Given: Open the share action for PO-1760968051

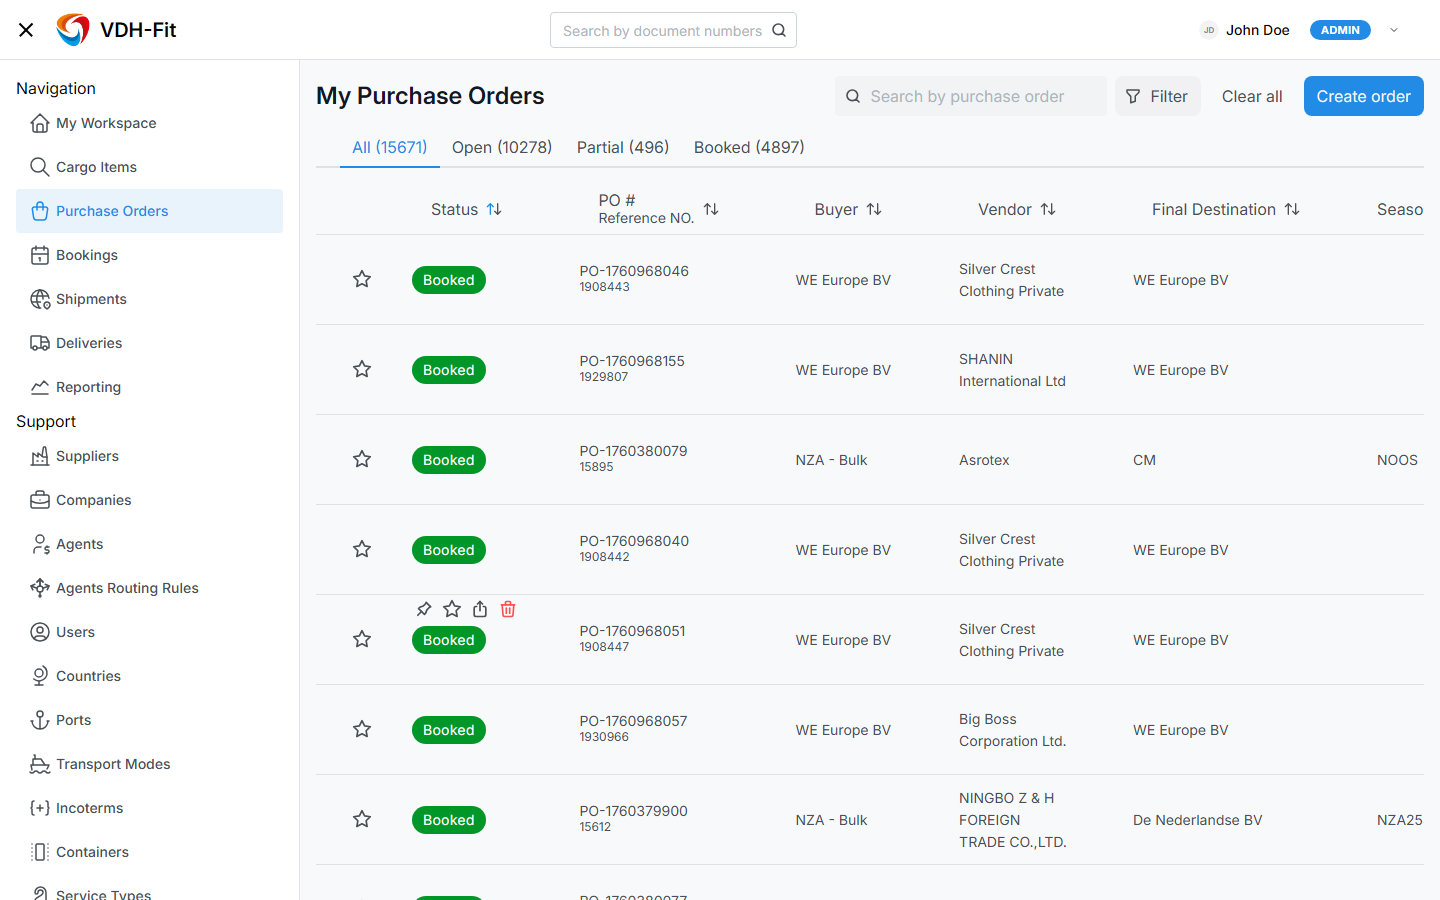Looking at the screenshot, I should point(480,609).
